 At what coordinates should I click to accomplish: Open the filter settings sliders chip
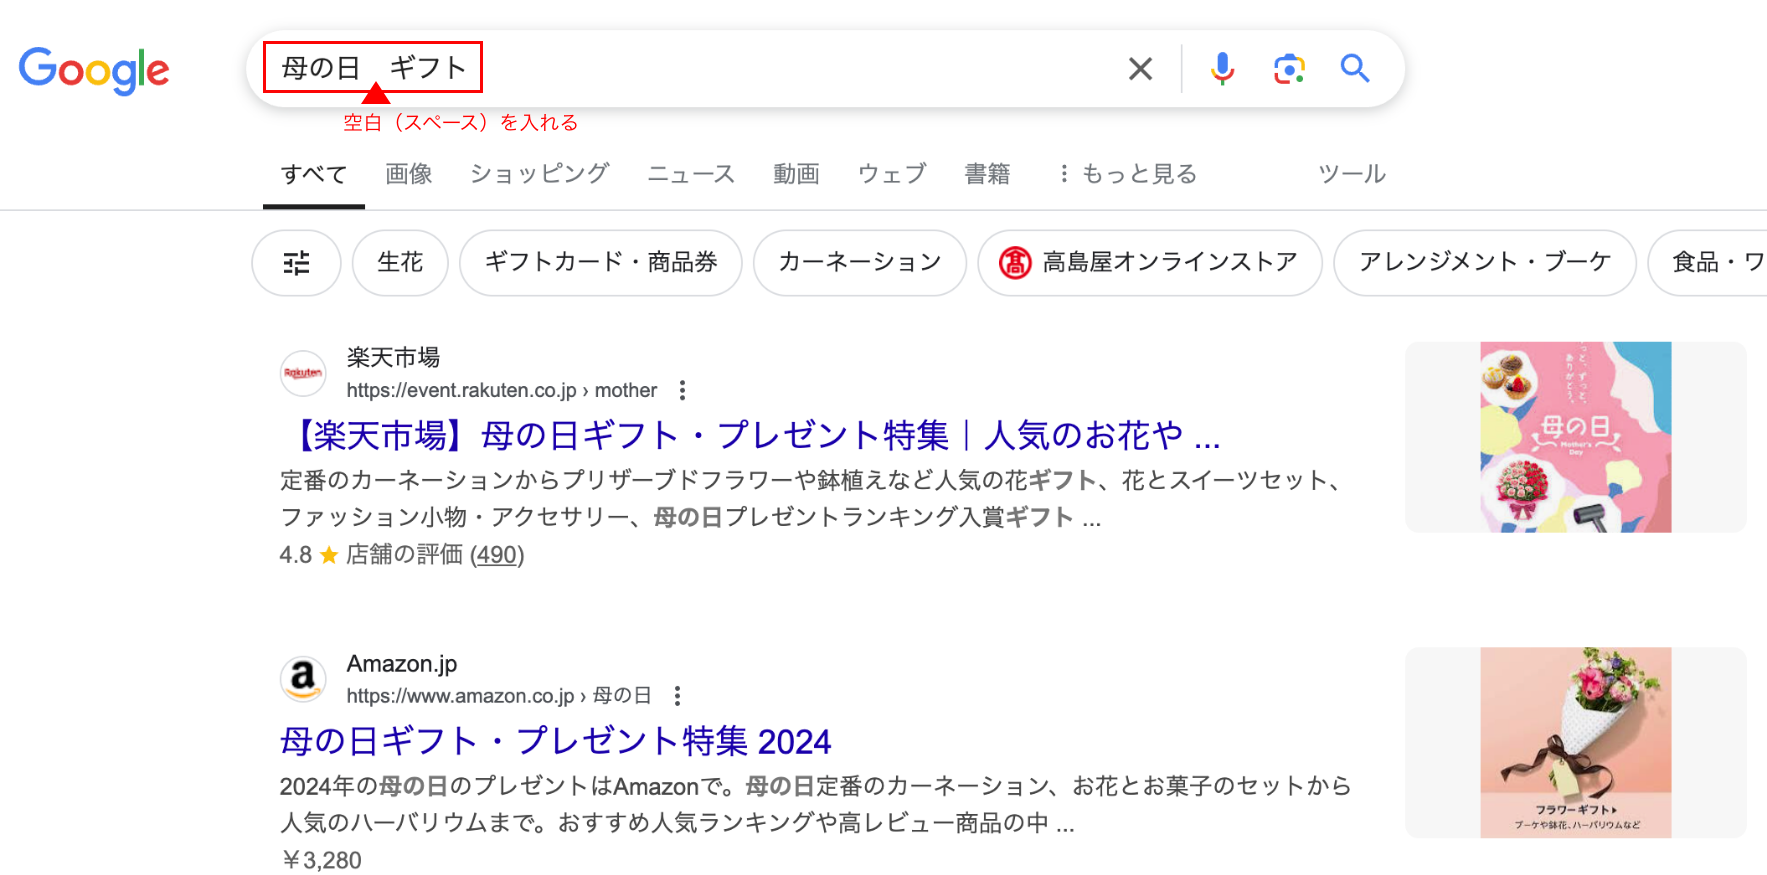296,263
